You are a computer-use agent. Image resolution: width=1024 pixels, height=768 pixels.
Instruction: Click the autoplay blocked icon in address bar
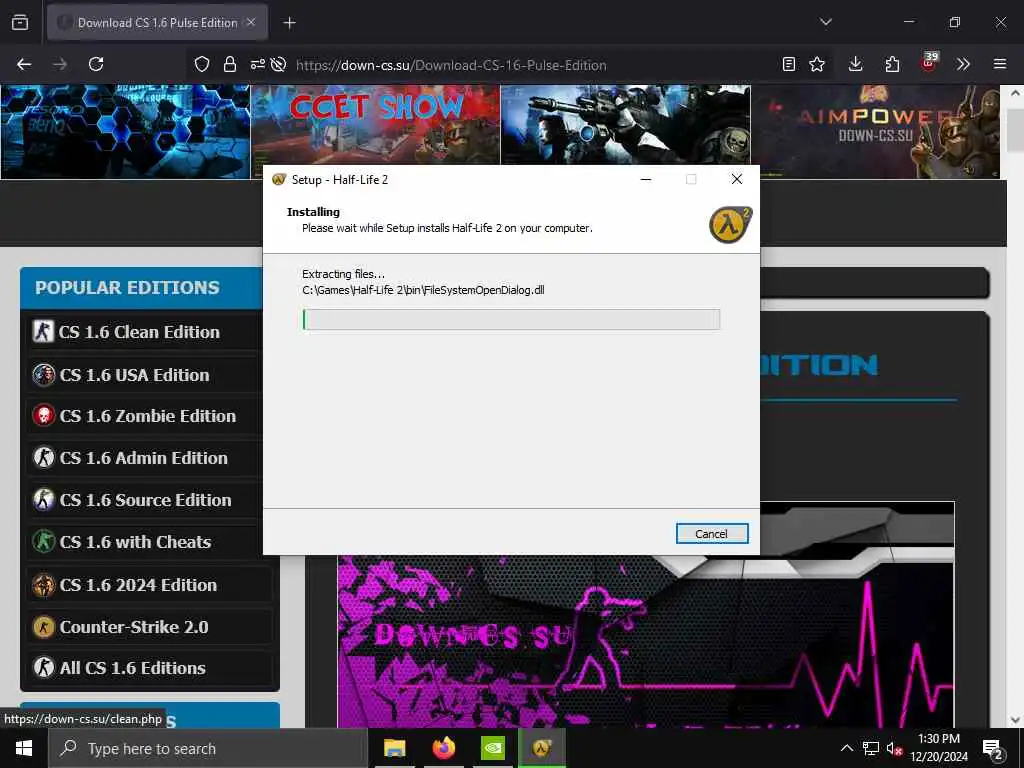[x=278, y=64]
